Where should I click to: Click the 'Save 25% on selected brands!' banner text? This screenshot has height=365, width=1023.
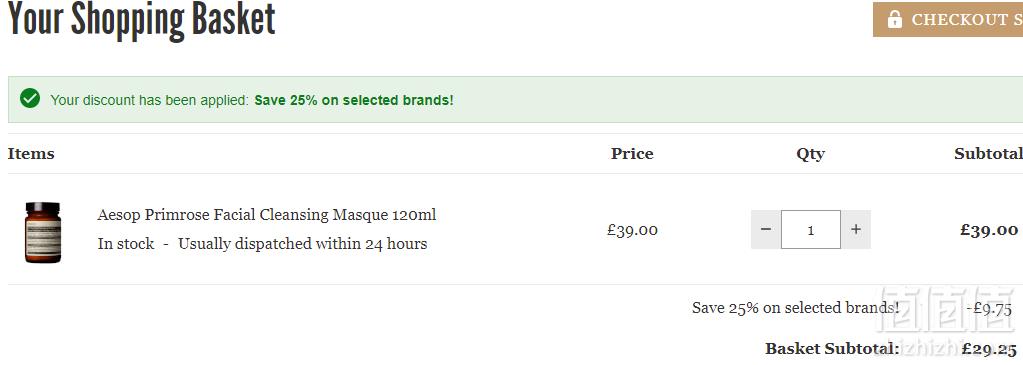[x=354, y=101]
